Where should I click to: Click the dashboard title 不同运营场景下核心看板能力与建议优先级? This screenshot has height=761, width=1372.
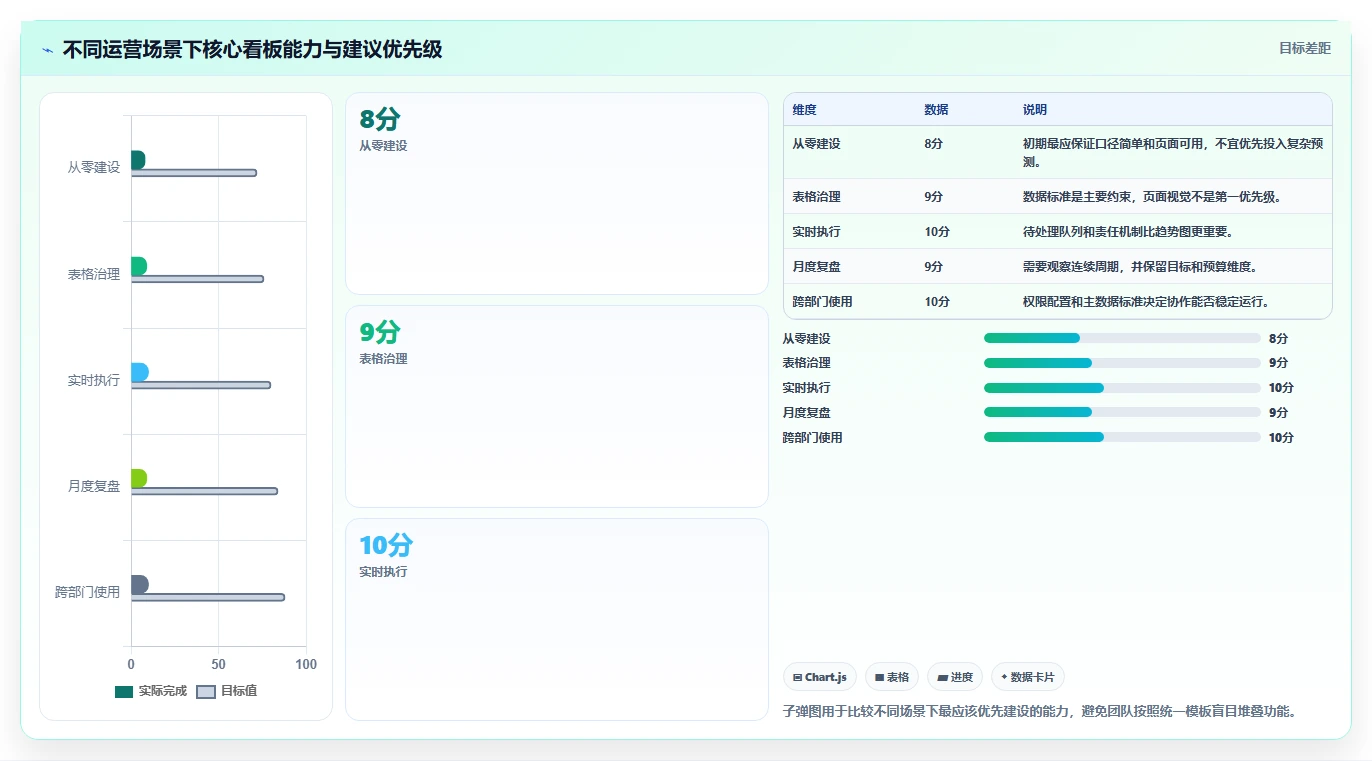click(x=252, y=49)
